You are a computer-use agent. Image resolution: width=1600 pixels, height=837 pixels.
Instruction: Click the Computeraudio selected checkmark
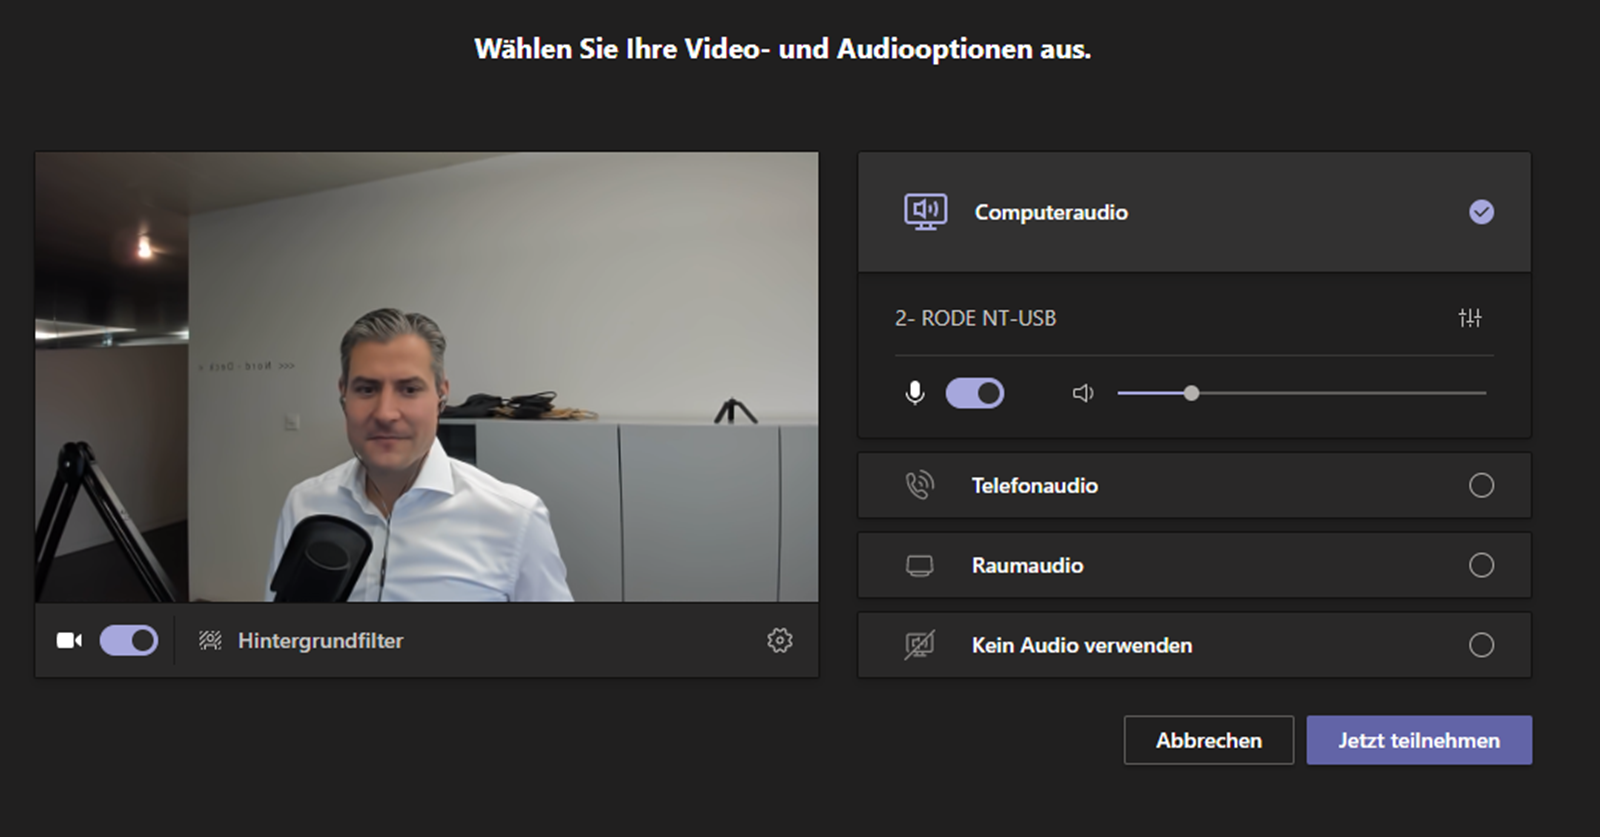point(1481,212)
